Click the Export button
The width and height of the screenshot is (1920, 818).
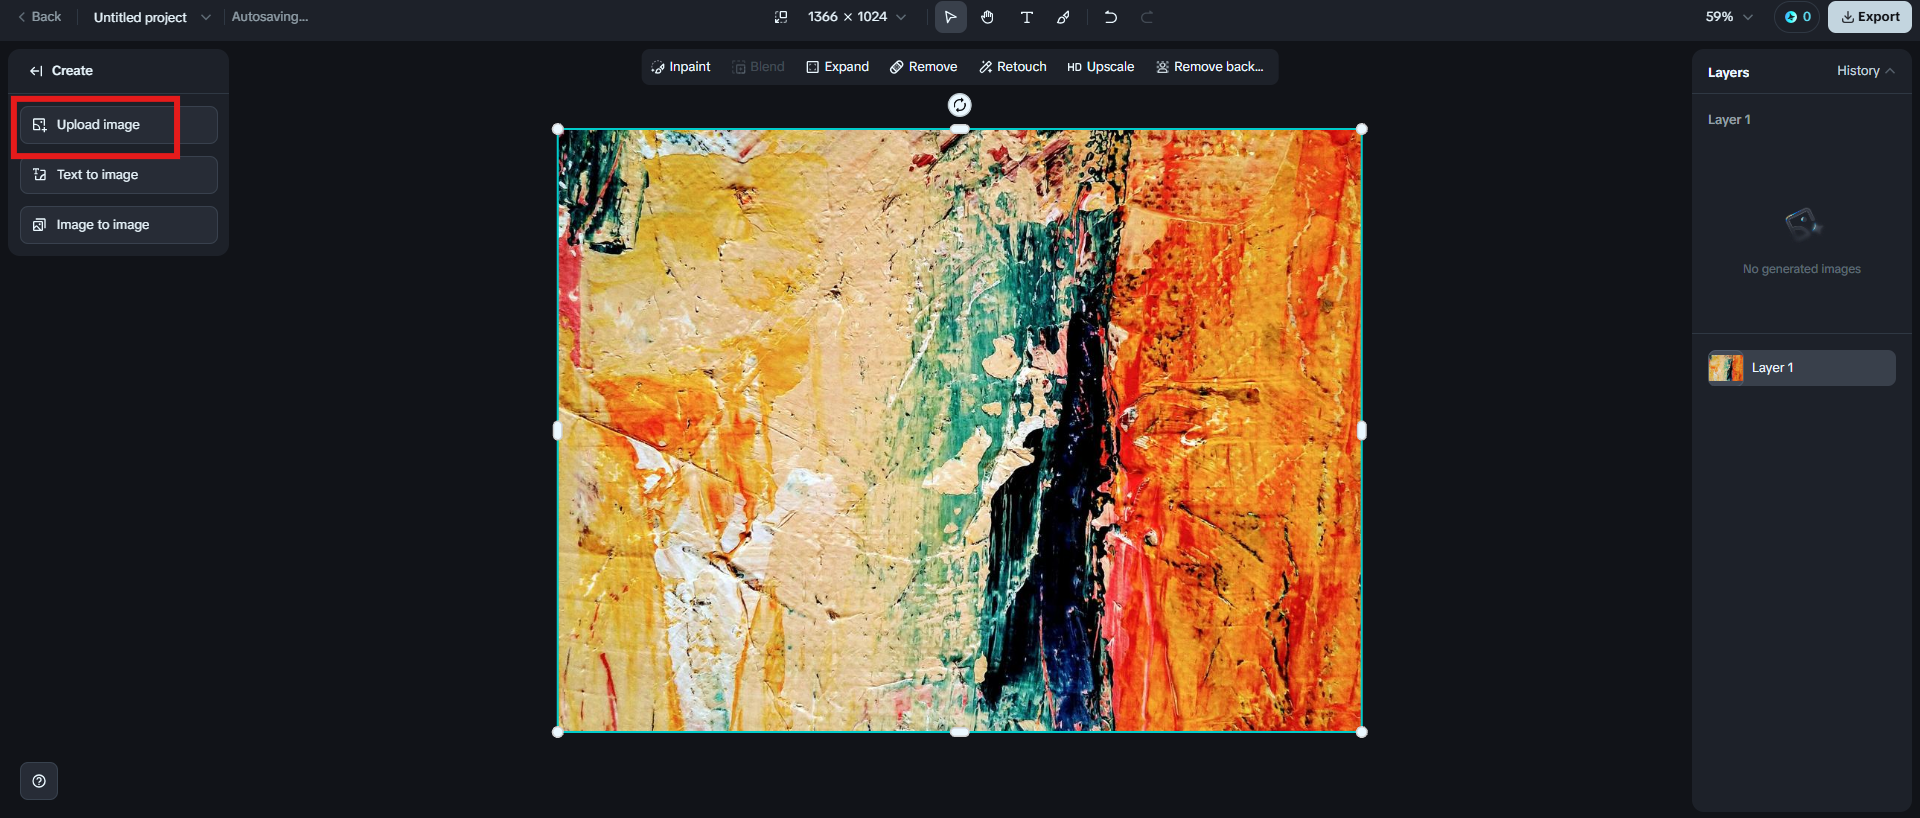1870,17
